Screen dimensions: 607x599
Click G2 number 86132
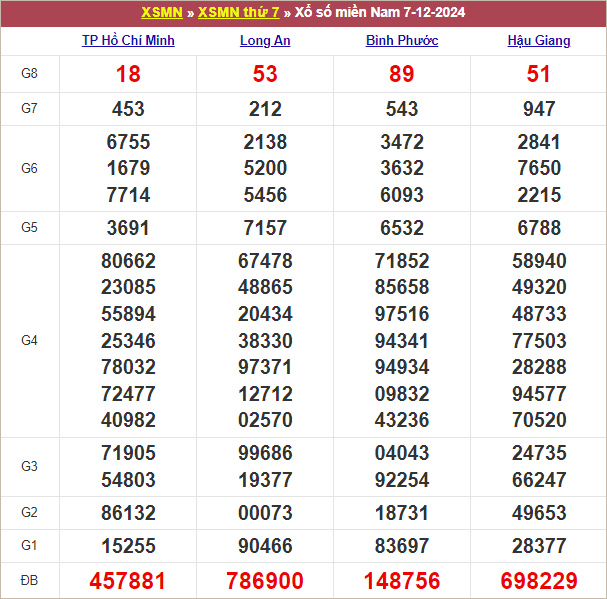click(128, 513)
